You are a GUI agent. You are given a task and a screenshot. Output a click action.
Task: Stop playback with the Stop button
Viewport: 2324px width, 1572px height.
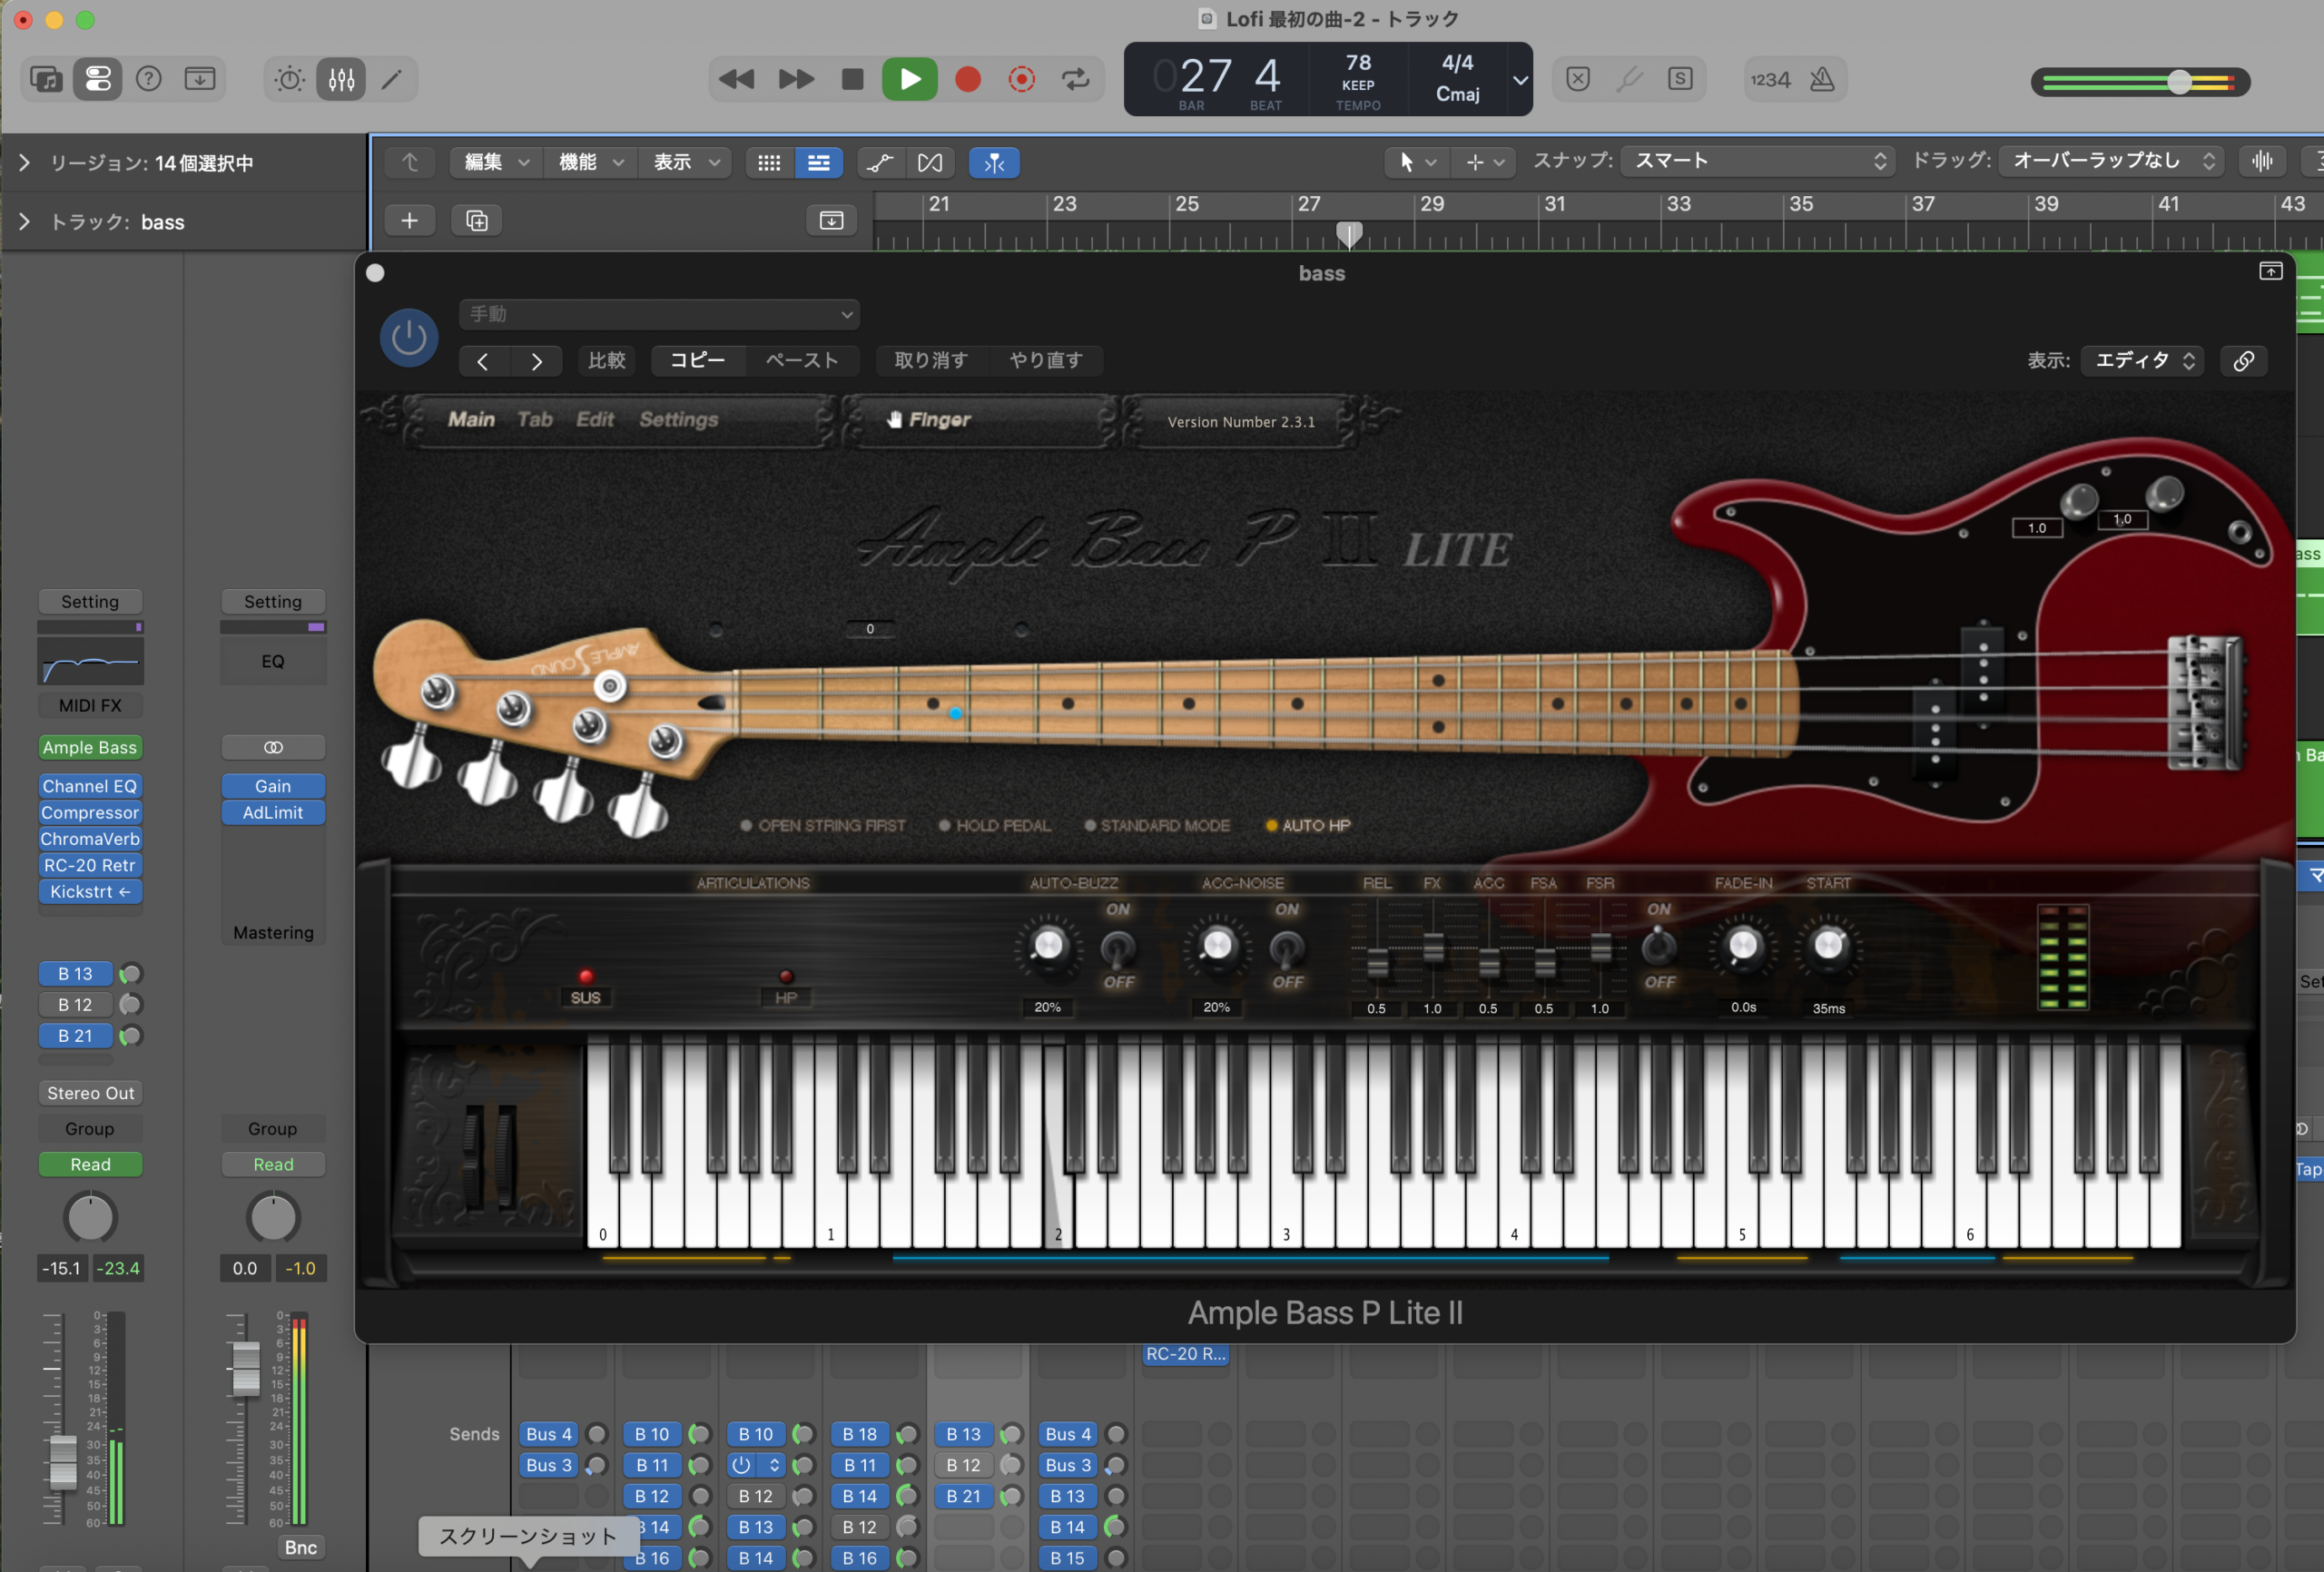(x=852, y=79)
